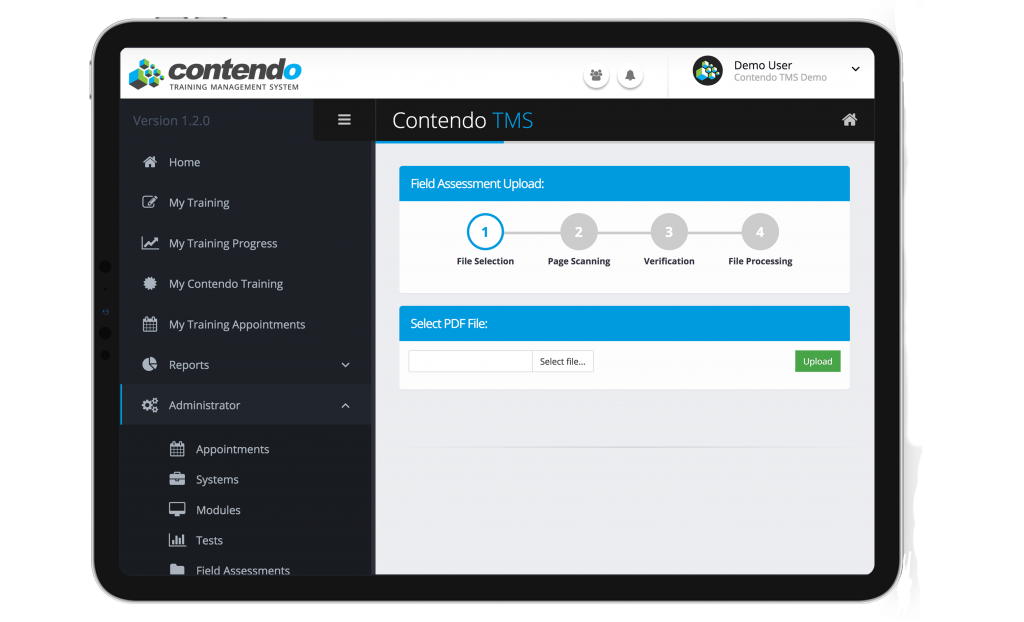This screenshot has height=622, width=1024.
Task: Click the File Selection step label
Action: pyautogui.click(x=485, y=261)
